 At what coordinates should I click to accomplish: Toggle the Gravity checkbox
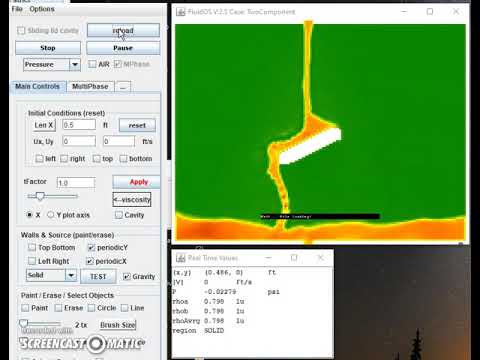(127, 276)
